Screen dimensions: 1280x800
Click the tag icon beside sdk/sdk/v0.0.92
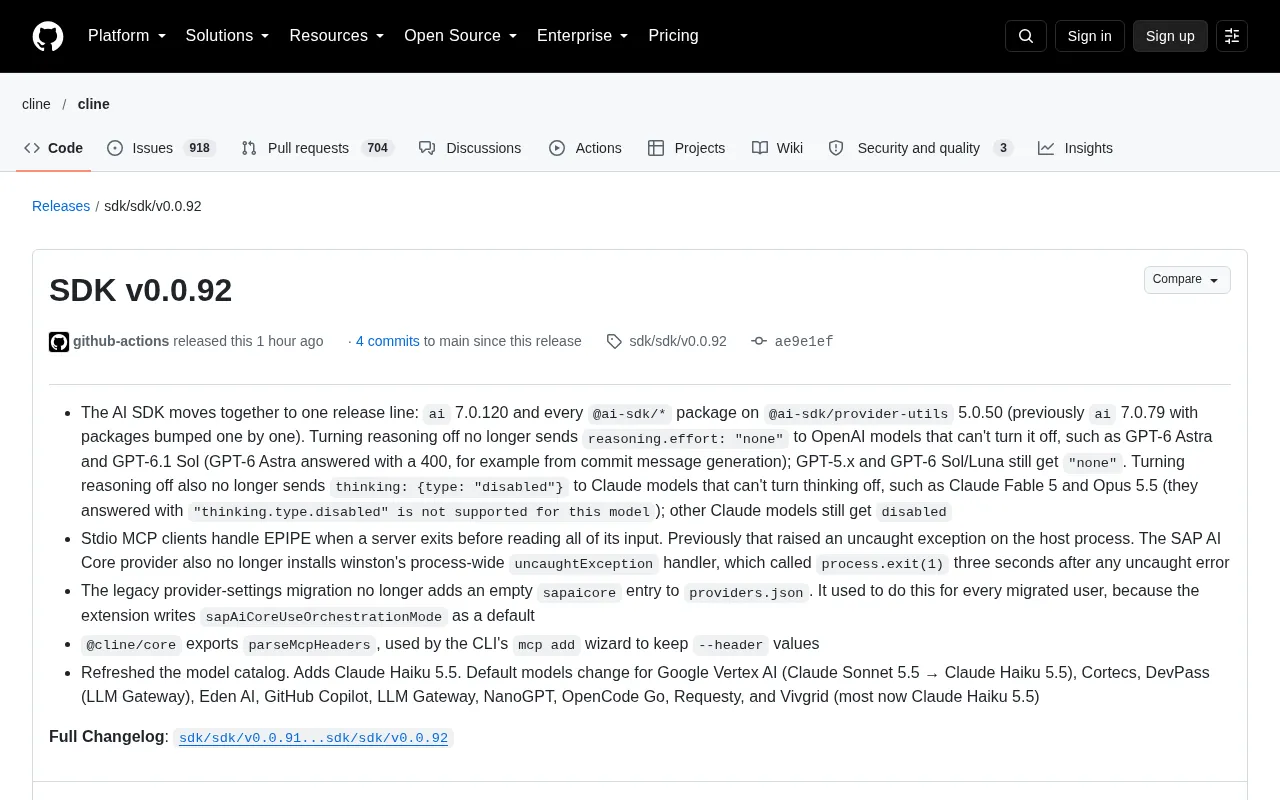pyautogui.click(x=614, y=341)
